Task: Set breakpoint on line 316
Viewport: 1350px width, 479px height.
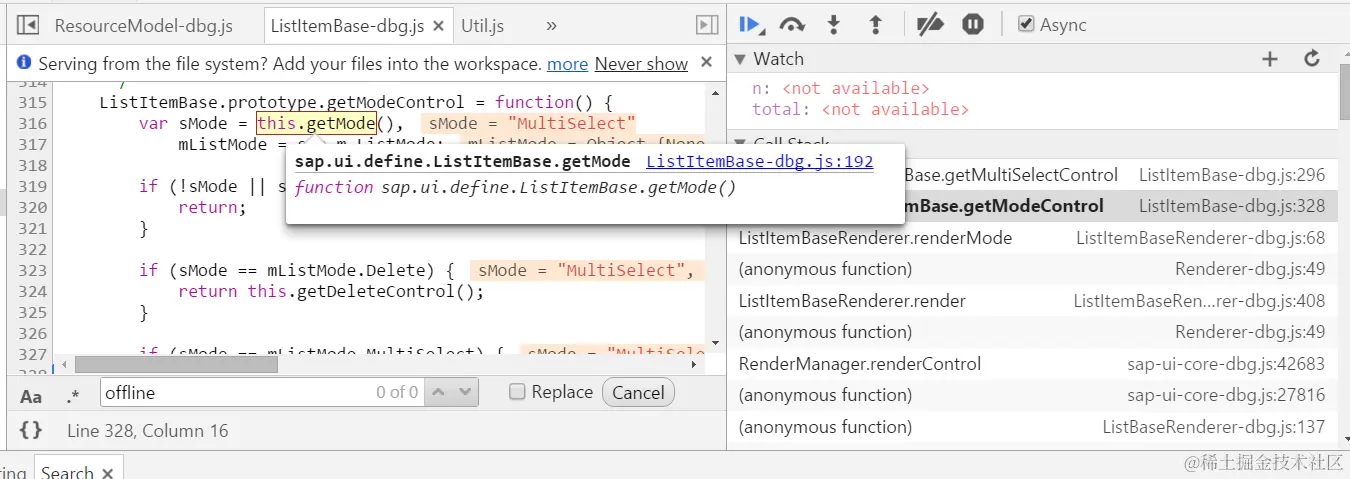Action: 33,124
